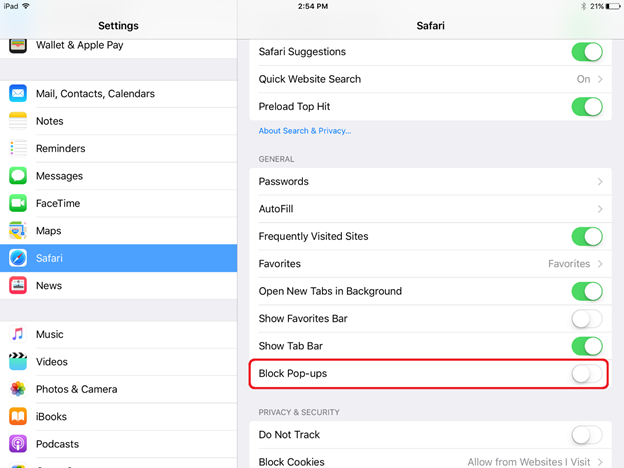Screen dimensions: 624x468
Task: Toggle Show Favorites Bar on
Action: pos(587,319)
